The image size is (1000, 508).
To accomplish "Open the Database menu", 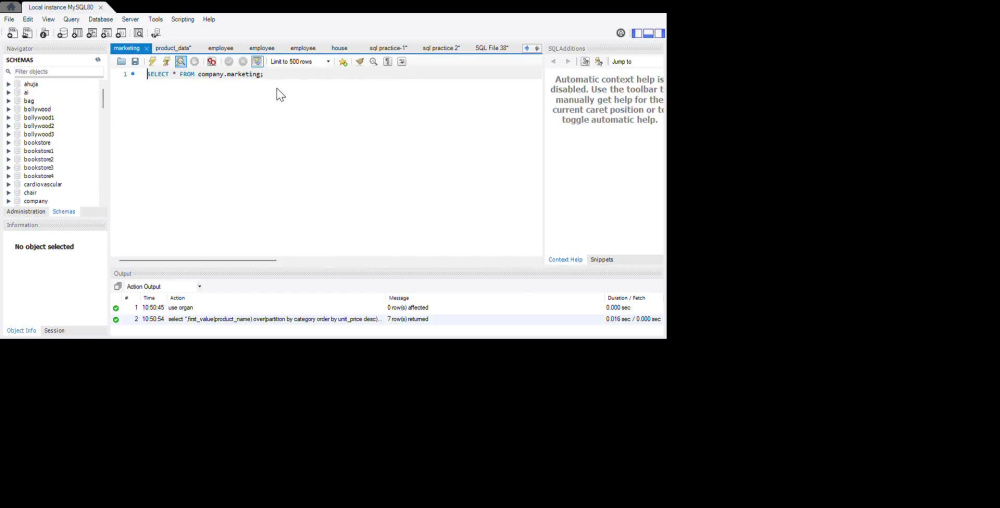I will pos(100,20).
